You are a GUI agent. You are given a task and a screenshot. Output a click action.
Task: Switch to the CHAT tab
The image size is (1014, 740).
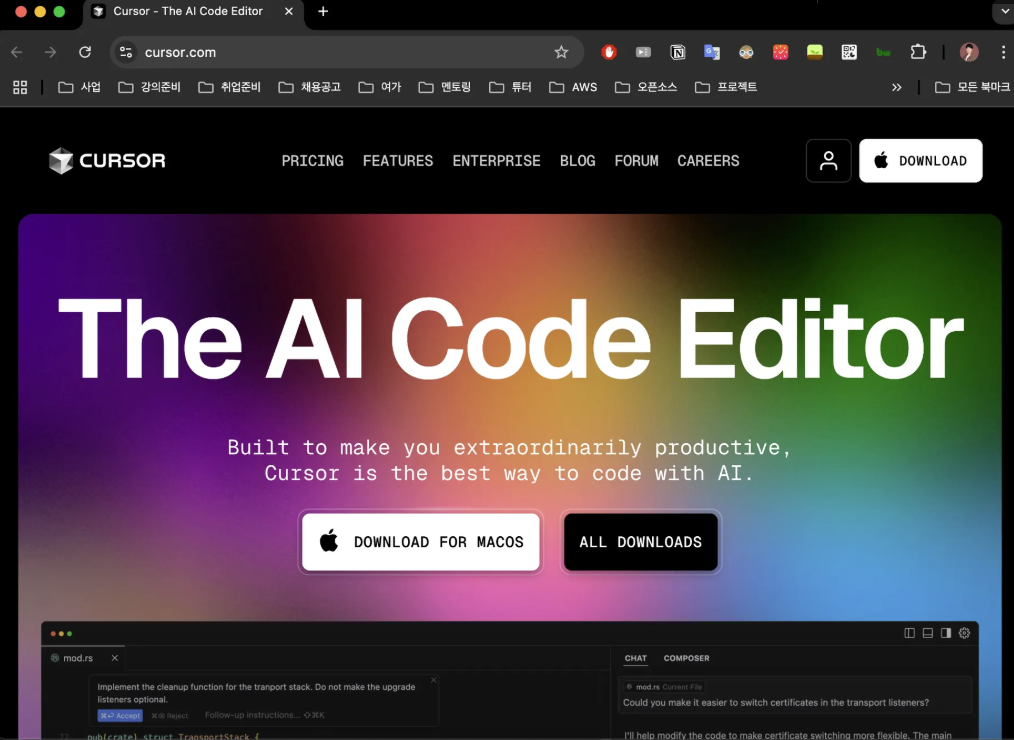(x=636, y=658)
